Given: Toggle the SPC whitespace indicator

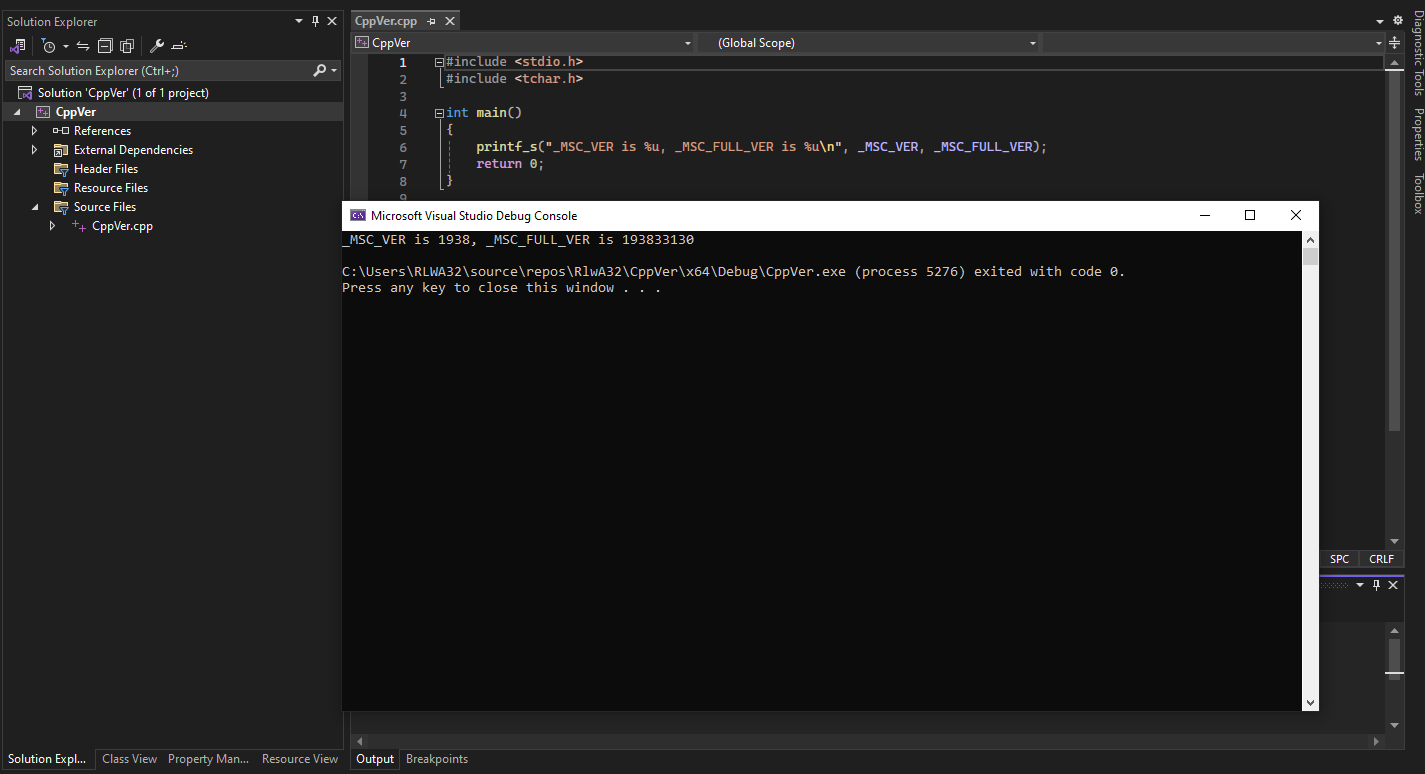Looking at the screenshot, I should tap(1339, 559).
